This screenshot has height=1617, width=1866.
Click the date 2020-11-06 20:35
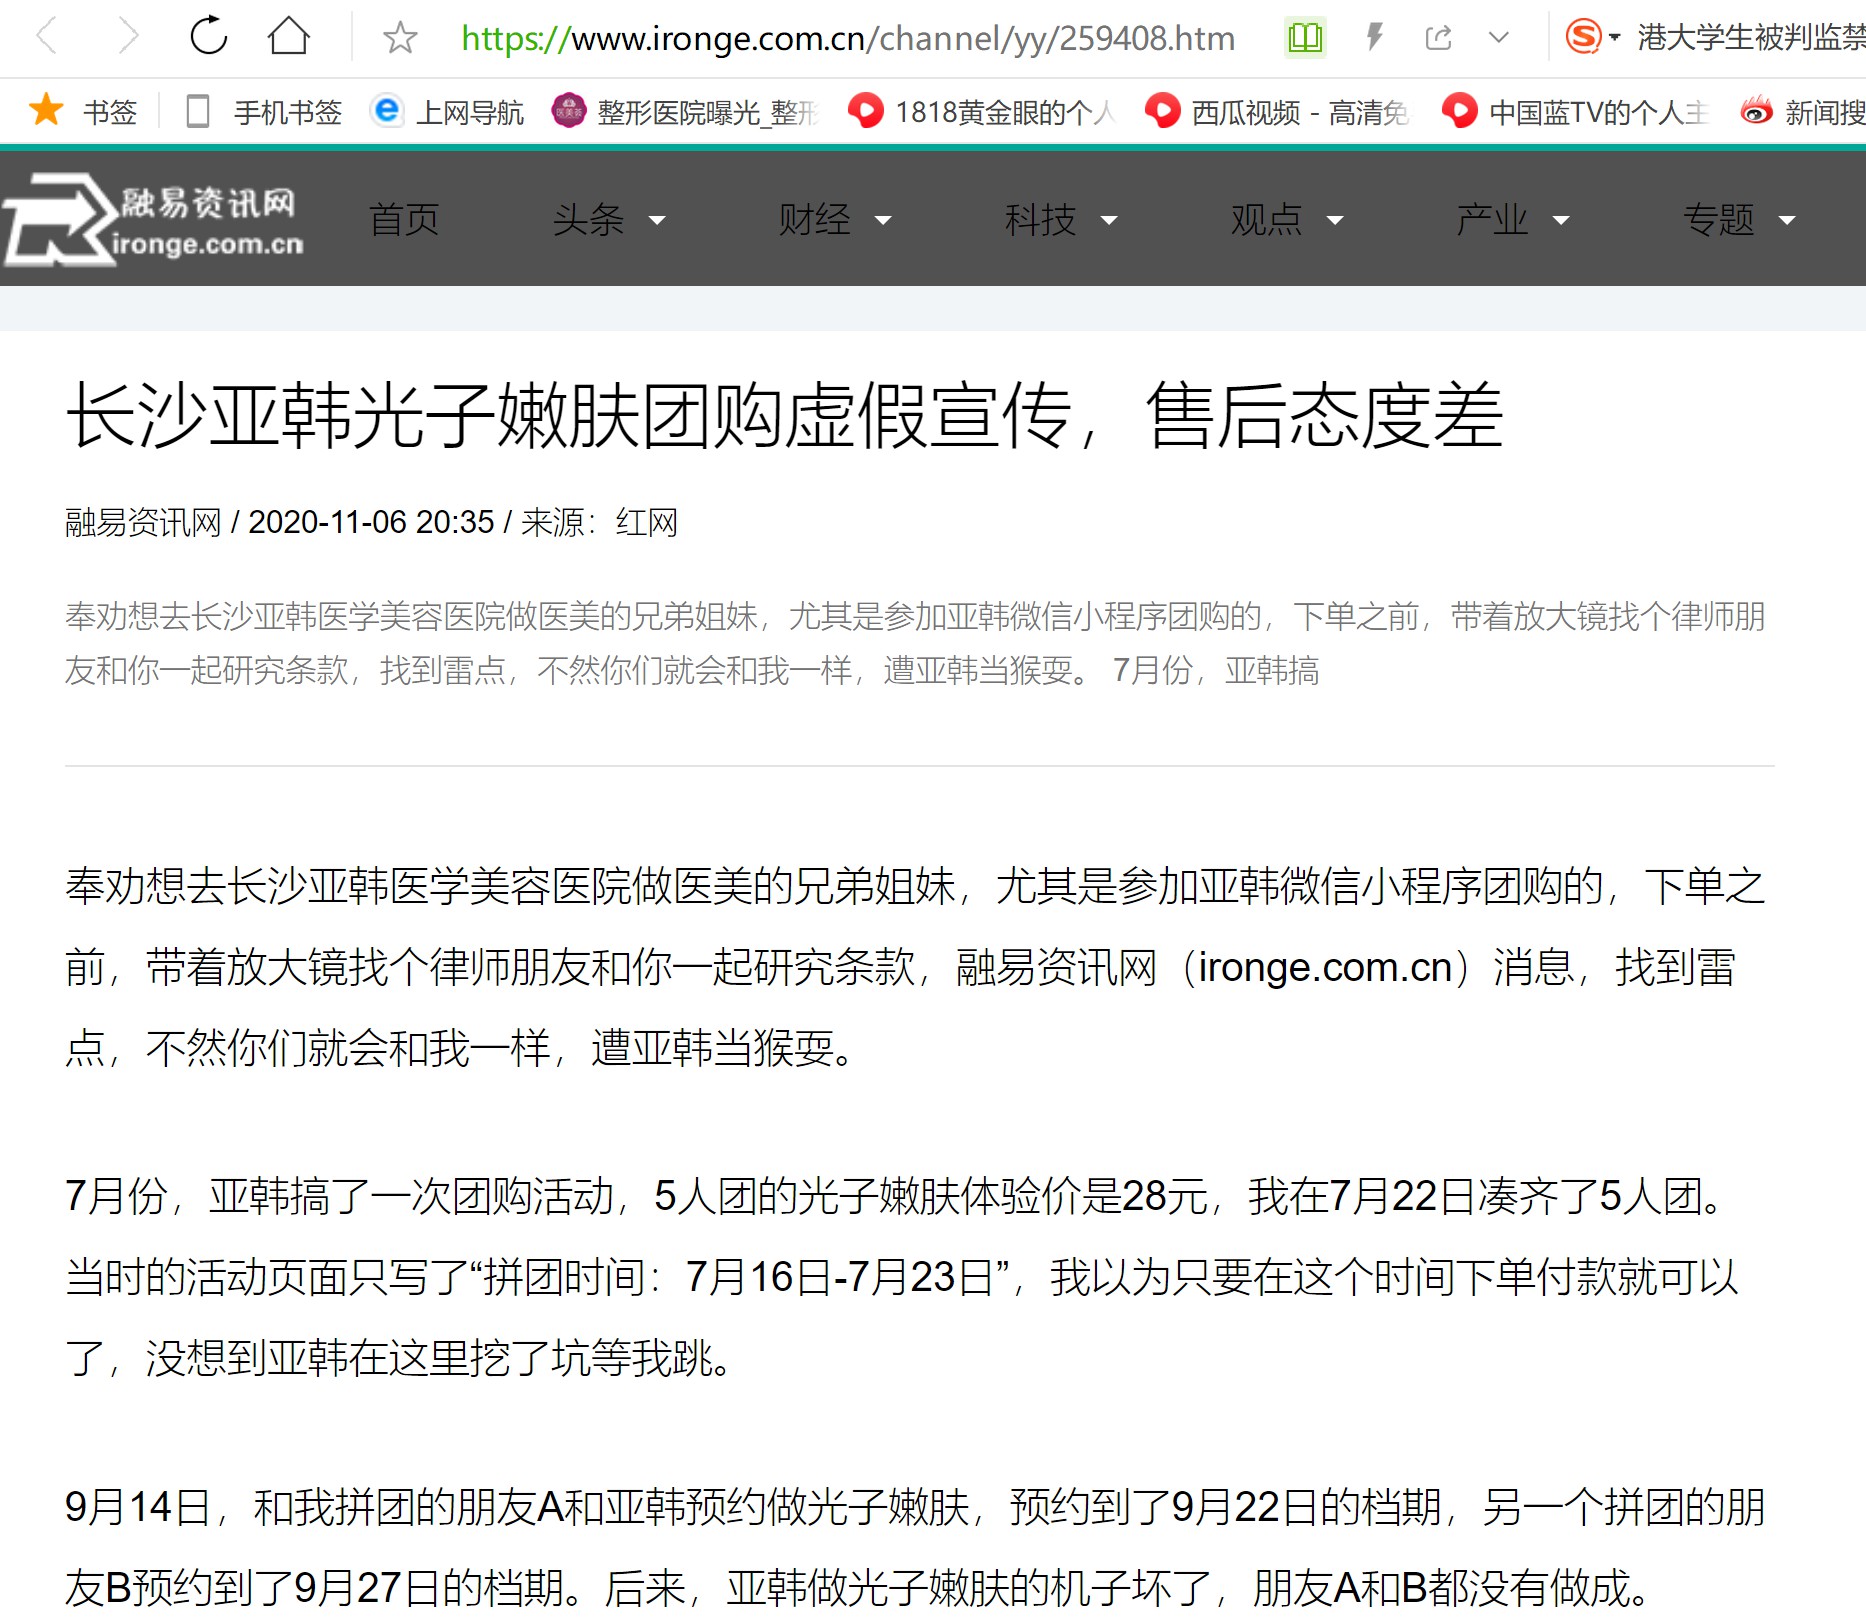point(371,522)
